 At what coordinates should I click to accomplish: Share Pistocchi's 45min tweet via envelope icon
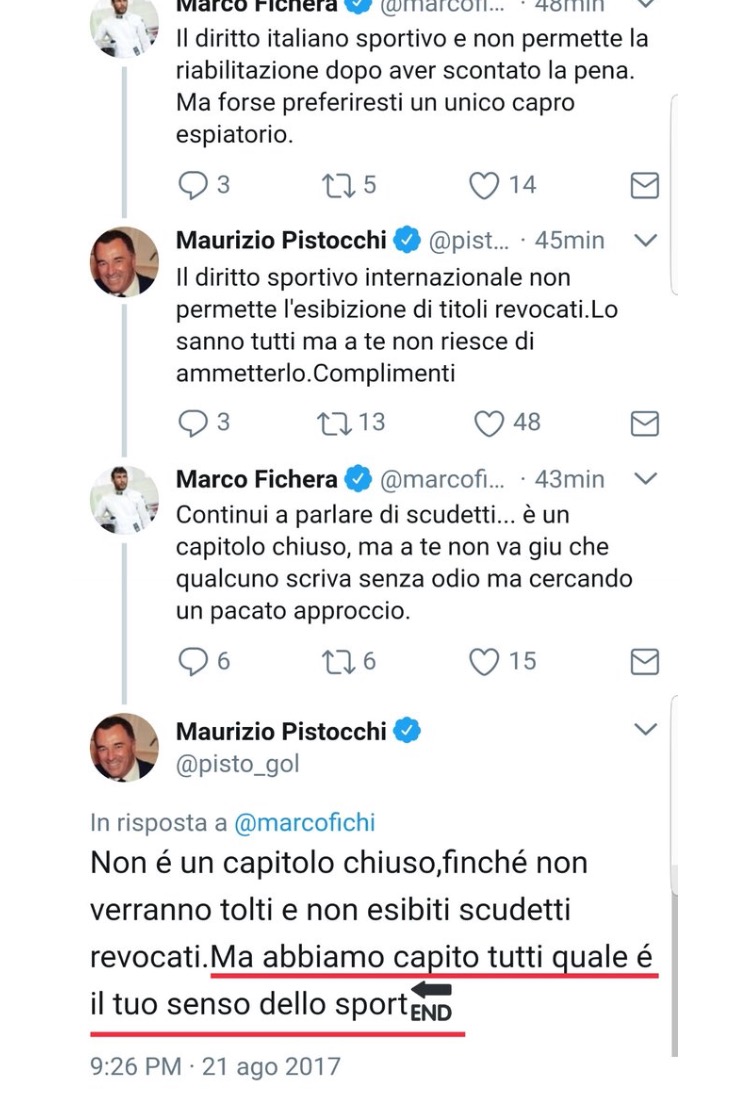click(x=645, y=424)
